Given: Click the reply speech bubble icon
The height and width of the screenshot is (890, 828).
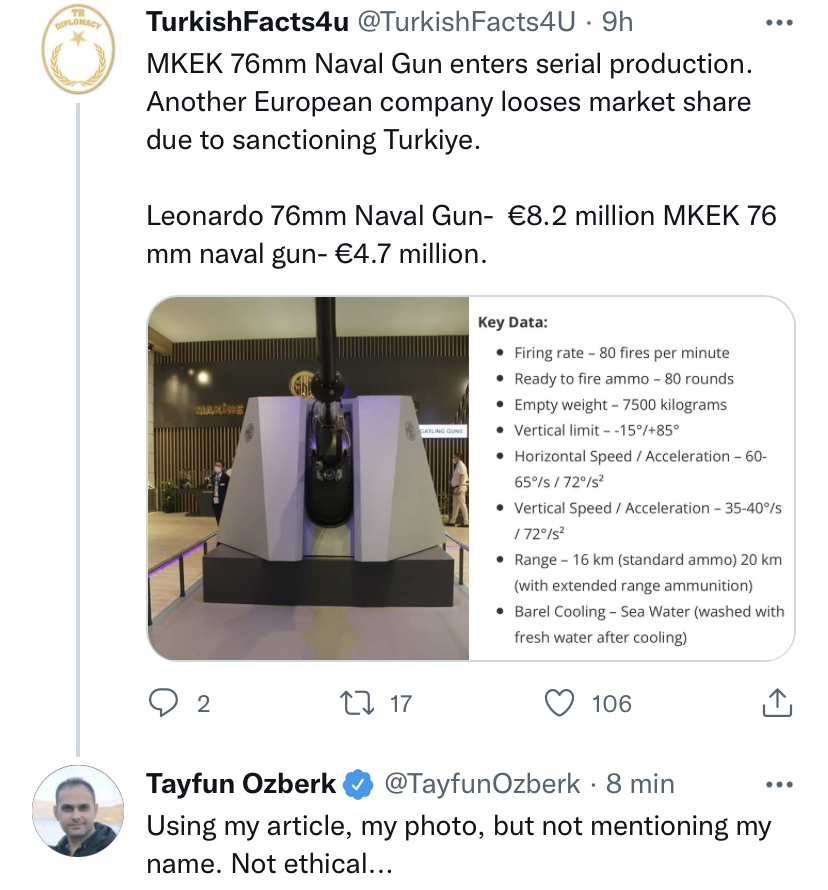Looking at the screenshot, I should 163,703.
